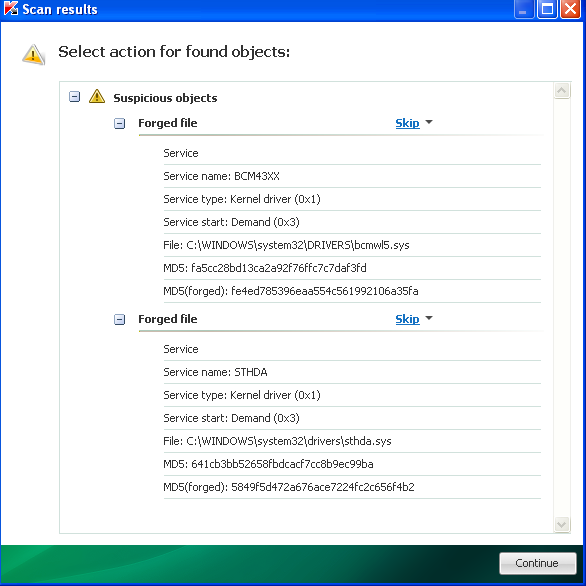Collapse the second Forged file entry
Viewport: 586px width, 586px height.
tap(119, 320)
